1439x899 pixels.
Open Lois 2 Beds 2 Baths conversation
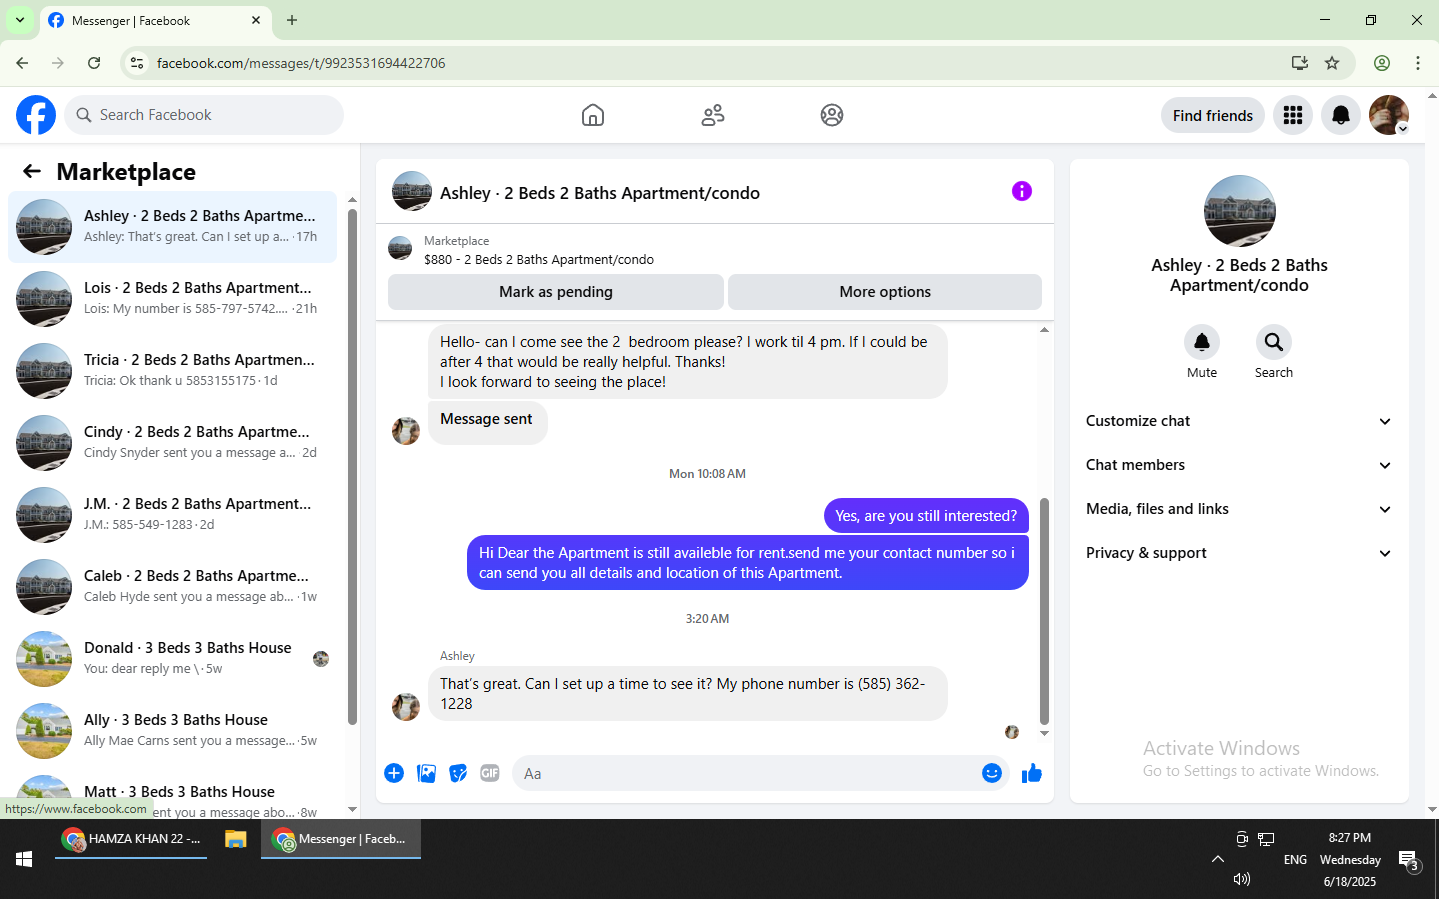[172, 299]
